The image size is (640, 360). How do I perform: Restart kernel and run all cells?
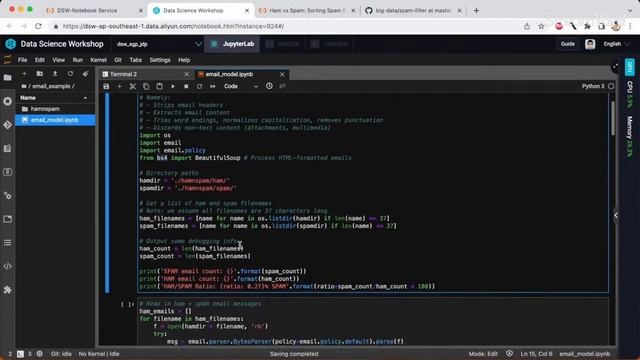click(213, 87)
